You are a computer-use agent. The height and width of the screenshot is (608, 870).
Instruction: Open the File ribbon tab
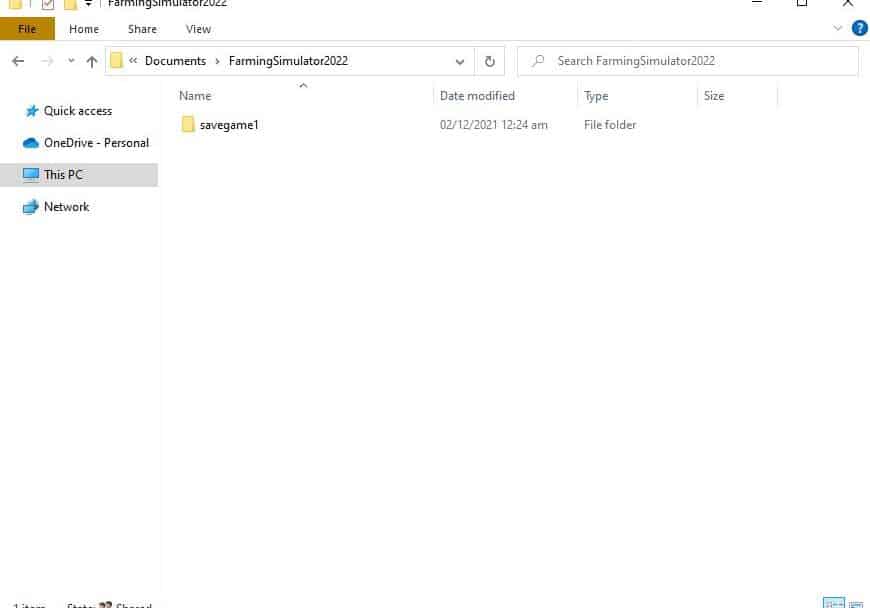tap(27, 29)
